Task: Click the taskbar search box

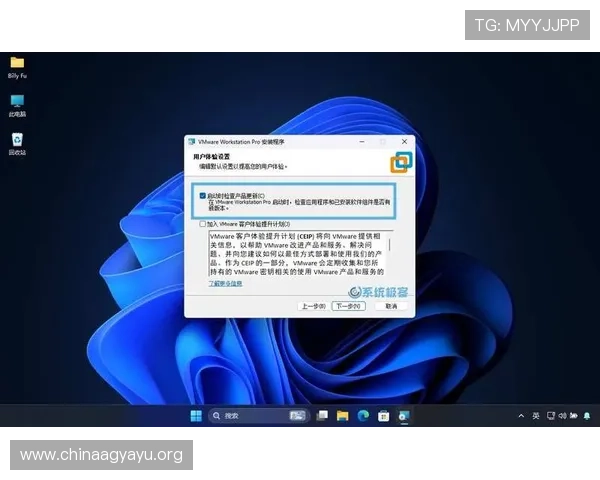Action: 259,416
